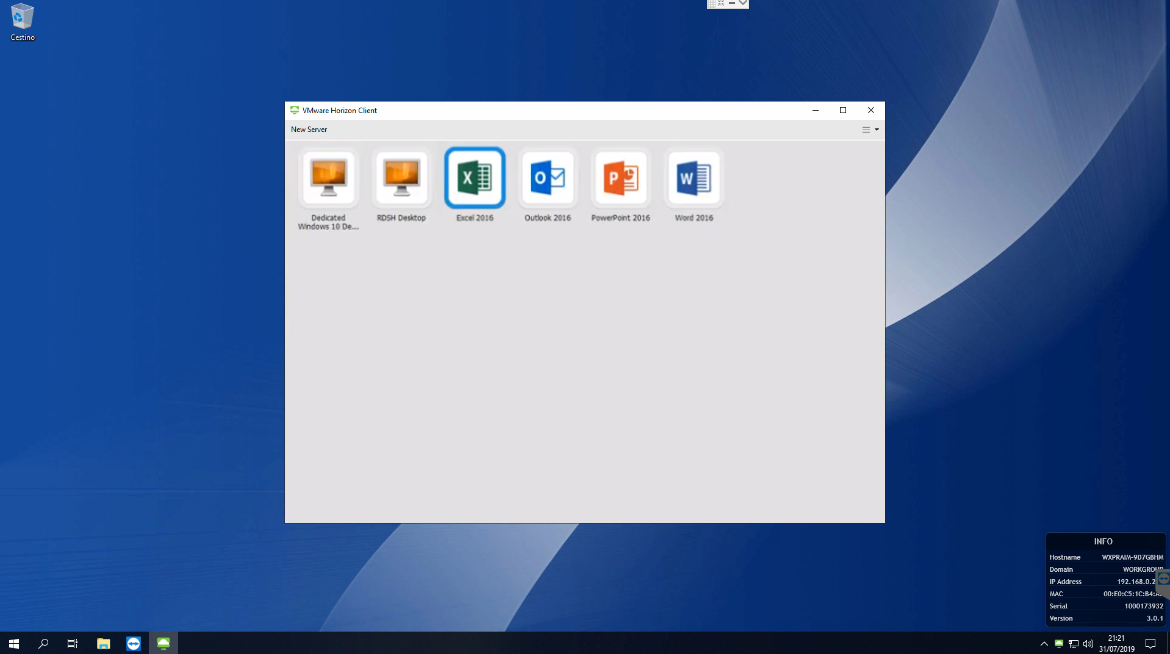Click the fullscreen arrows icon on top toolbar

[722, 4]
